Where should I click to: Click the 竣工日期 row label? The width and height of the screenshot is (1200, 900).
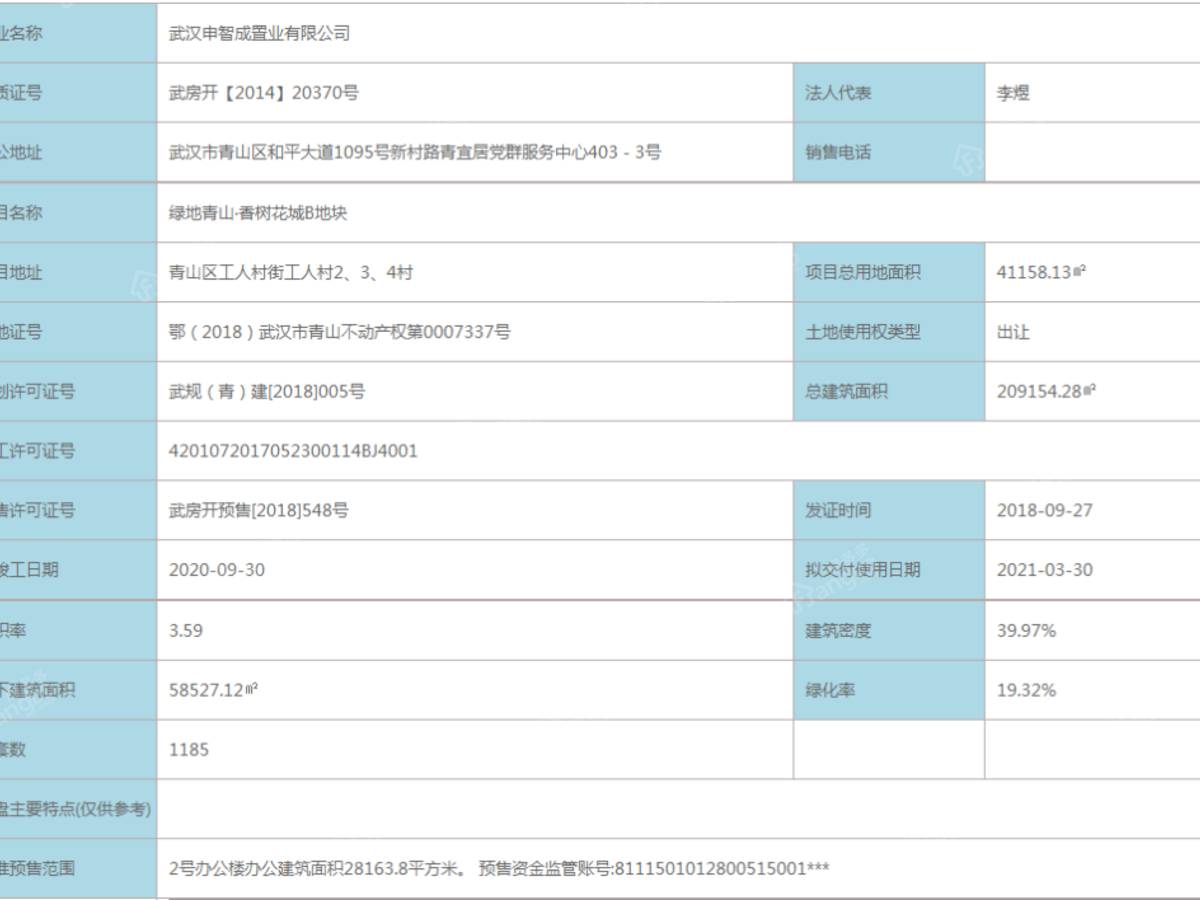(29, 570)
